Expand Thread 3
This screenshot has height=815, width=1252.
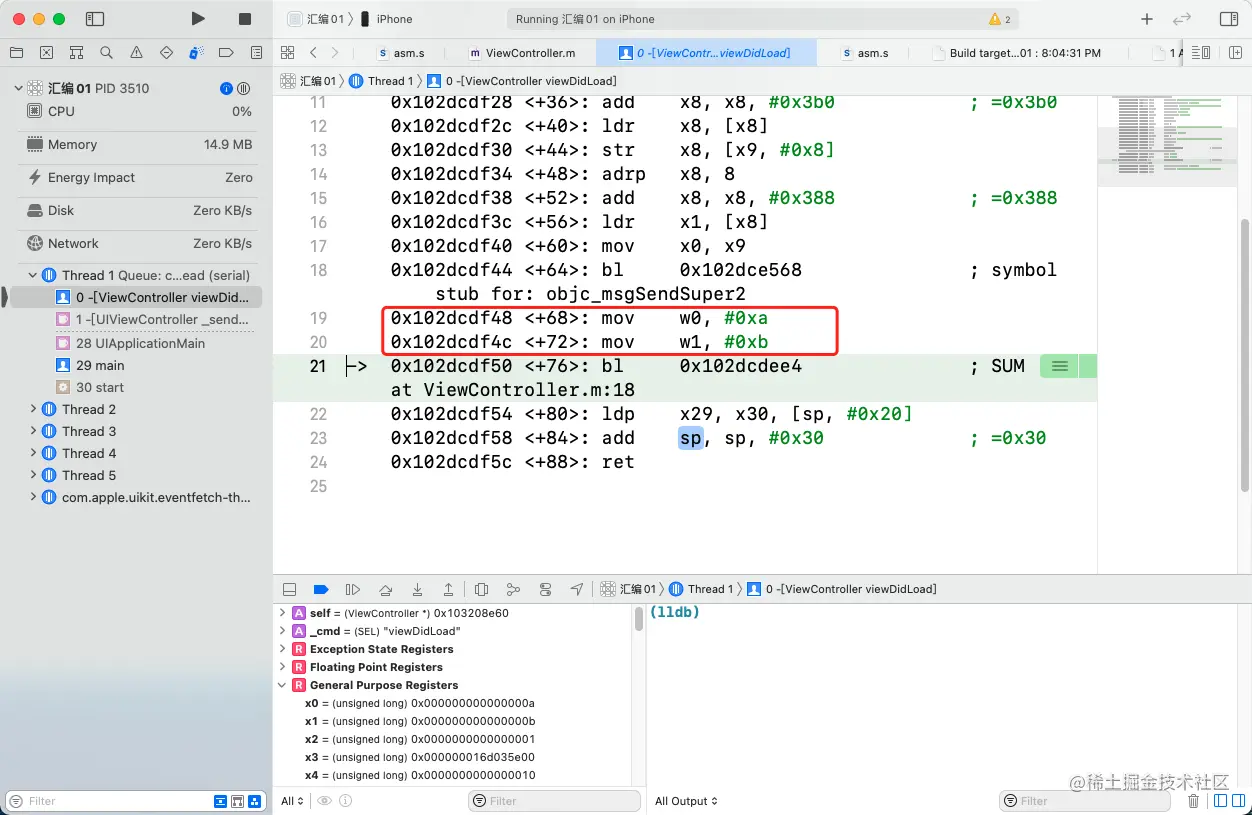pyautogui.click(x=33, y=431)
